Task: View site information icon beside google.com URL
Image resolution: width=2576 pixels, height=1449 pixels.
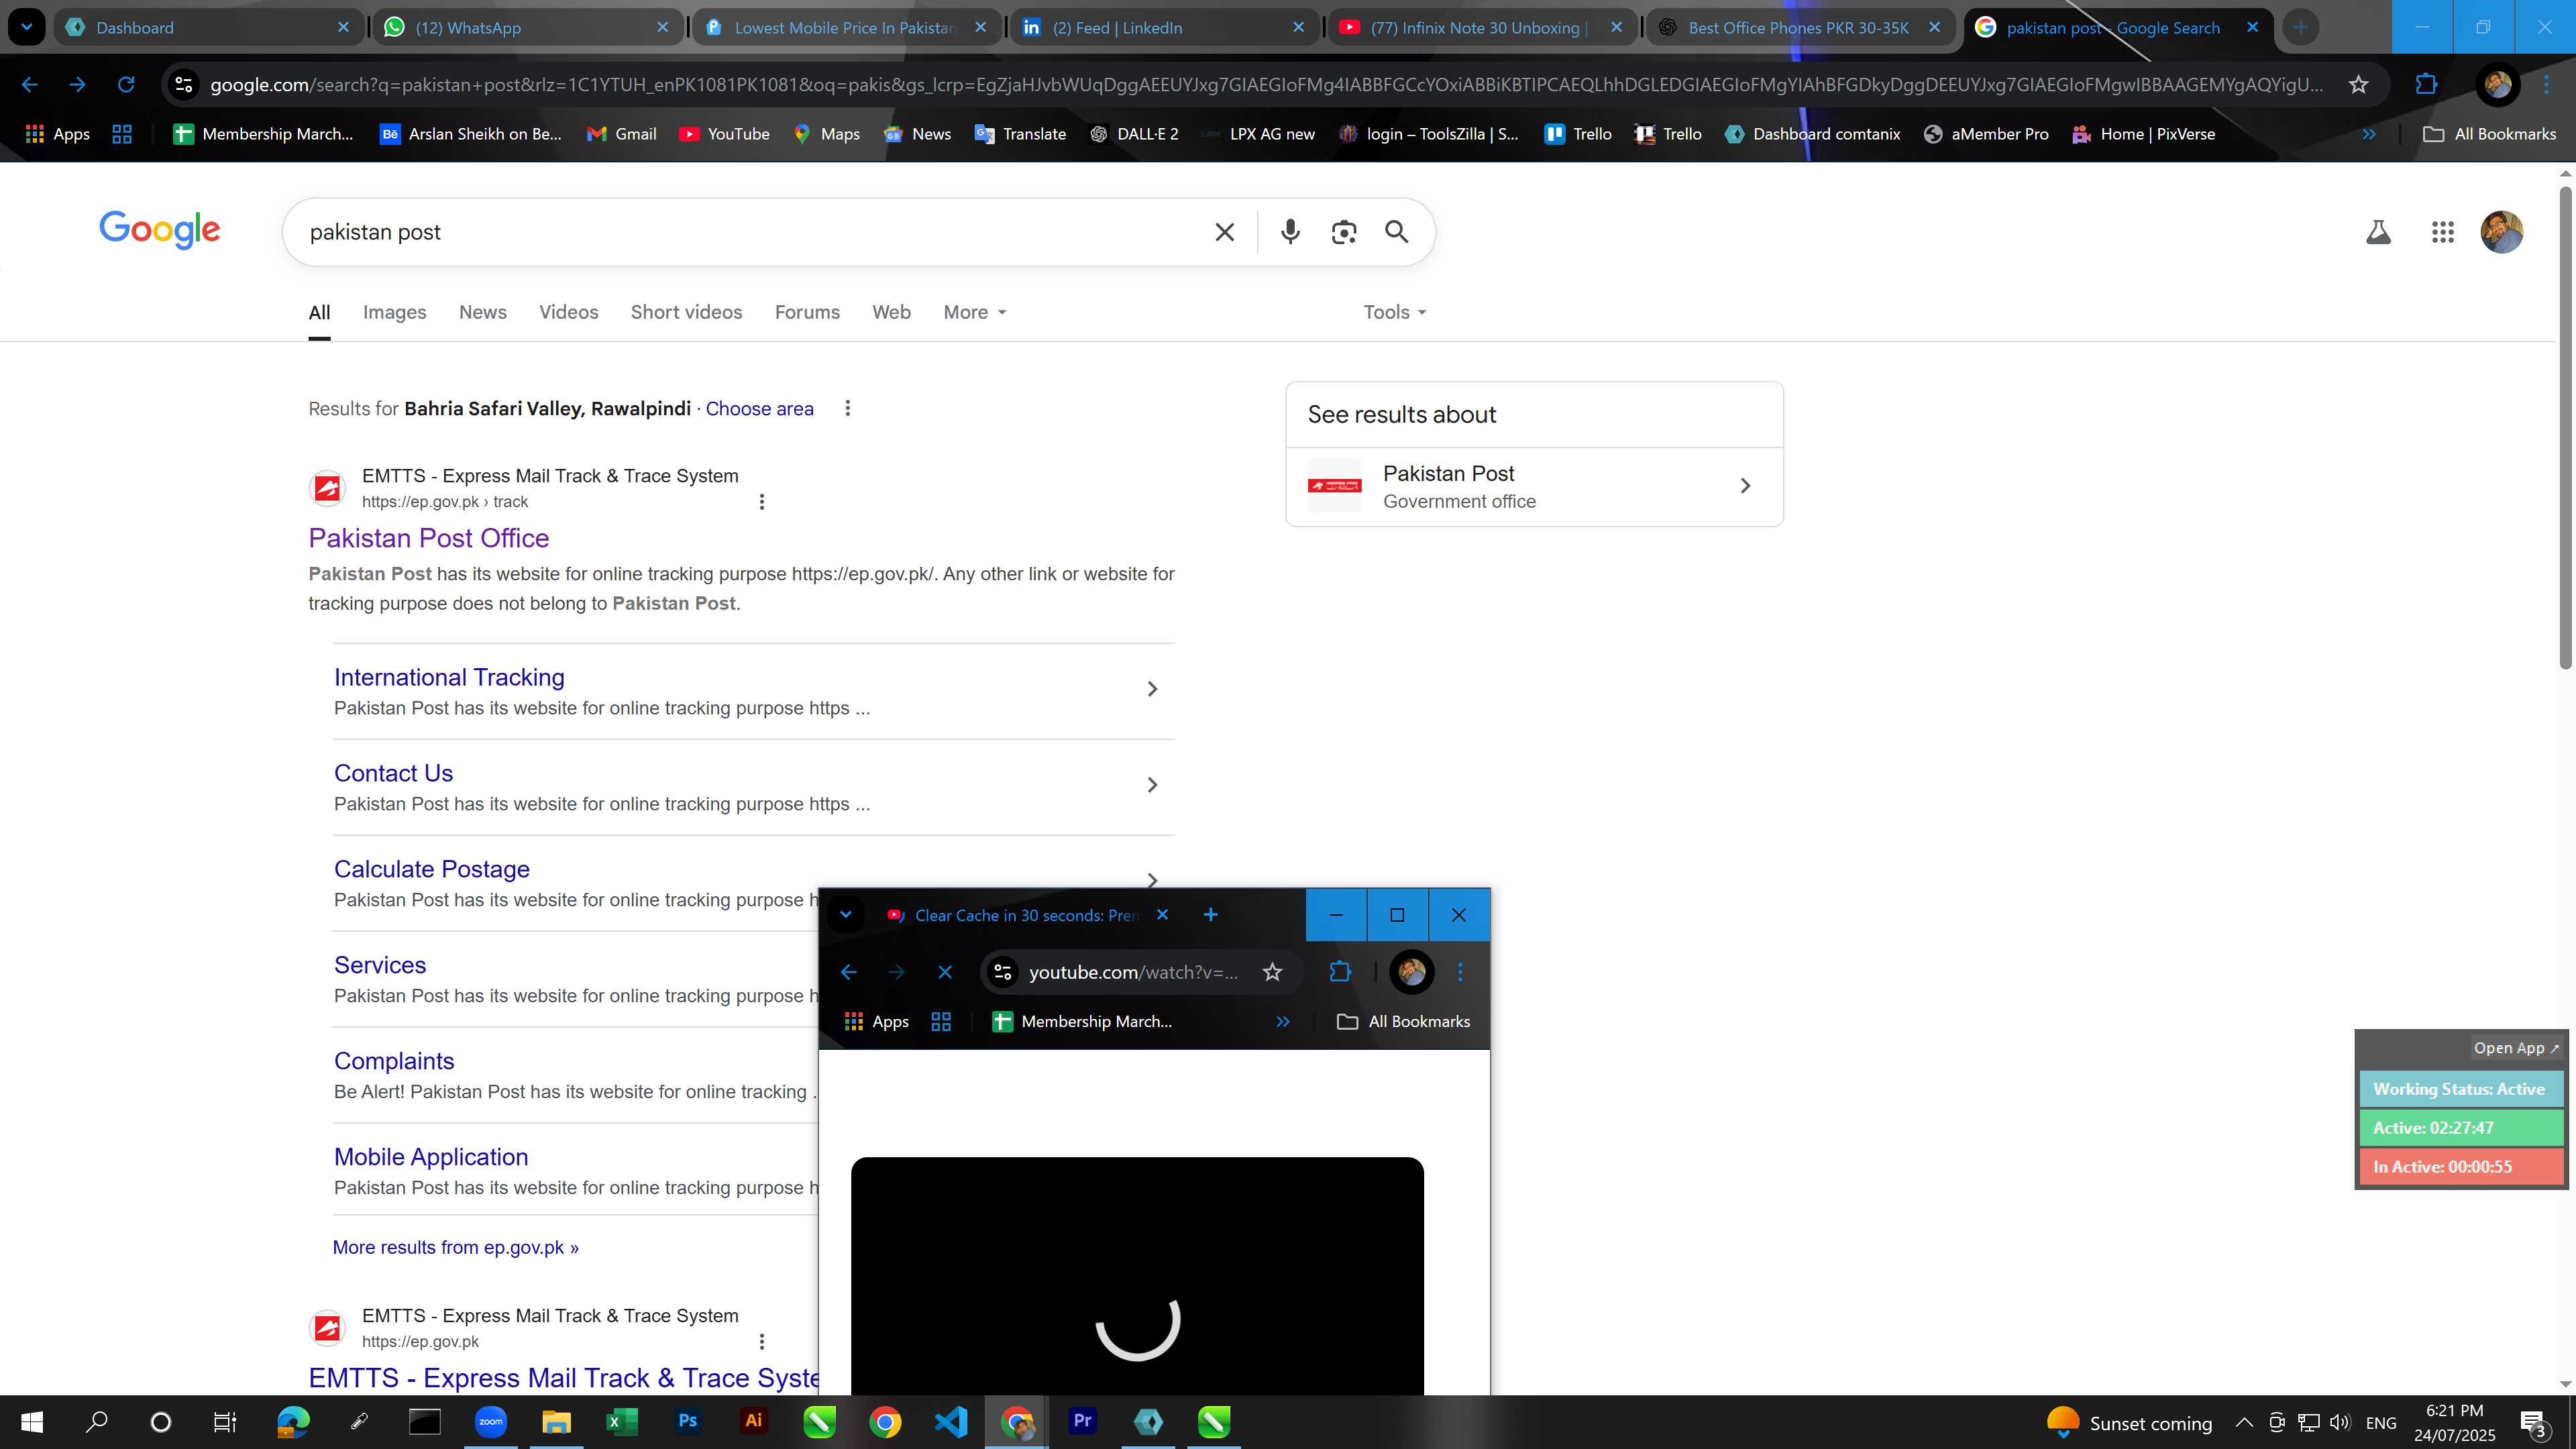Action: tap(184, 85)
